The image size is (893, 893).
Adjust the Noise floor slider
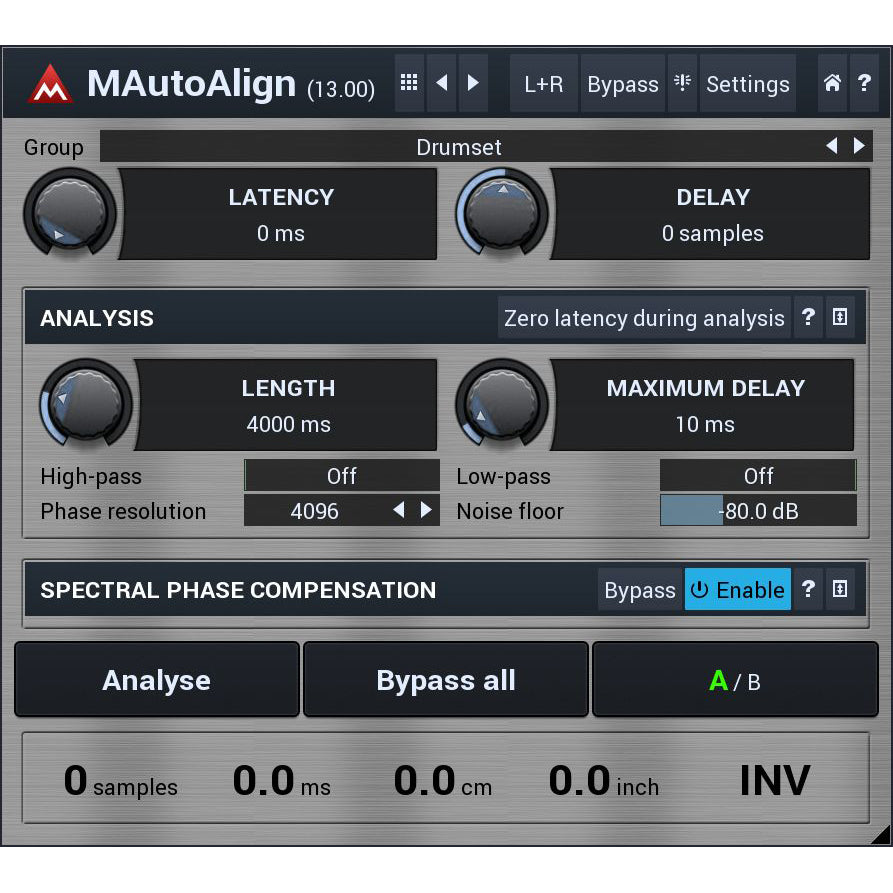pyautogui.click(x=758, y=510)
